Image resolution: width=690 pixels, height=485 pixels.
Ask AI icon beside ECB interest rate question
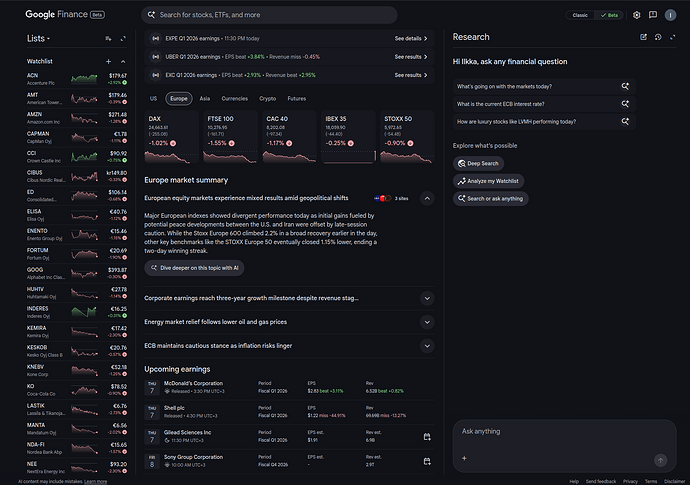coord(625,104)
